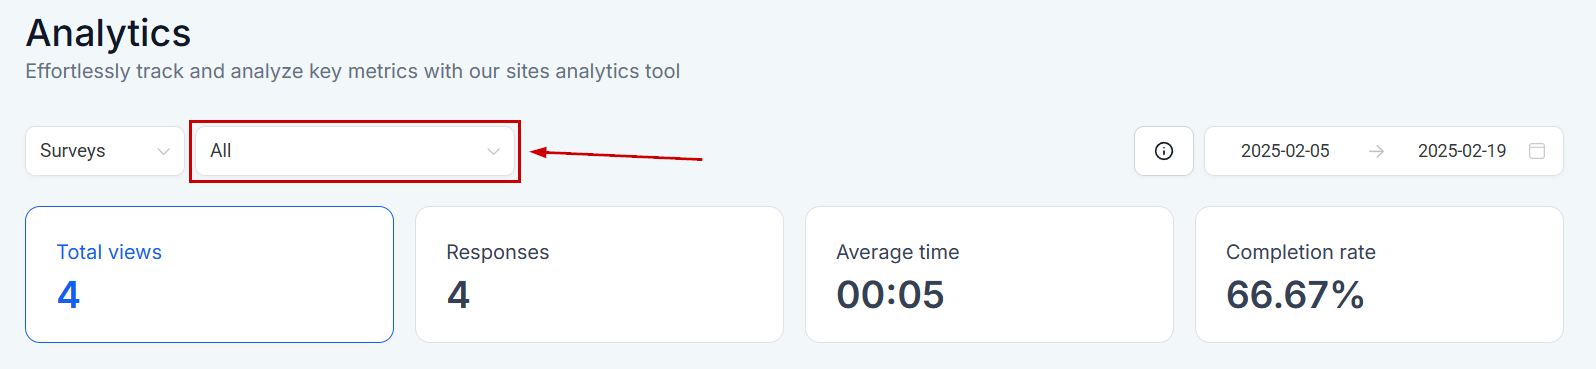Viewport: 1596px width, 369px height.
Task: Click the info circle icon button
Action: click(1164, 151)
